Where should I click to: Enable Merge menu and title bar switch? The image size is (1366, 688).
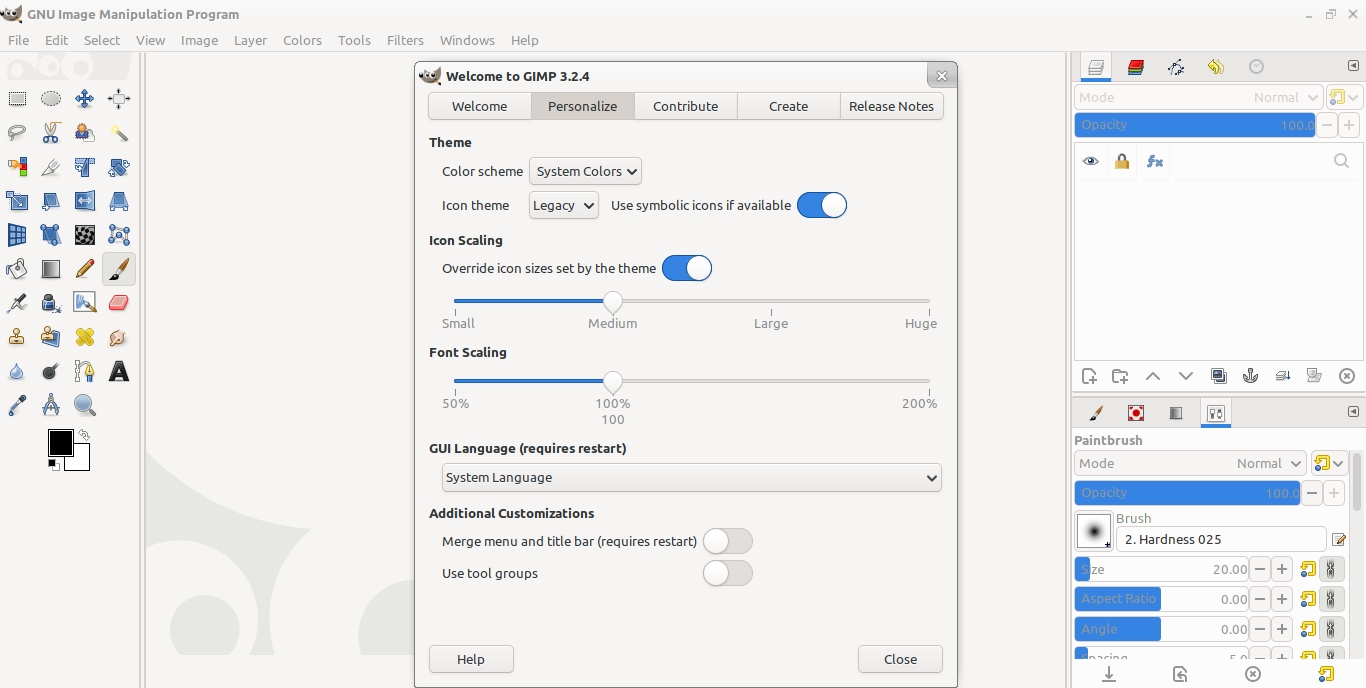pos(728,541)
